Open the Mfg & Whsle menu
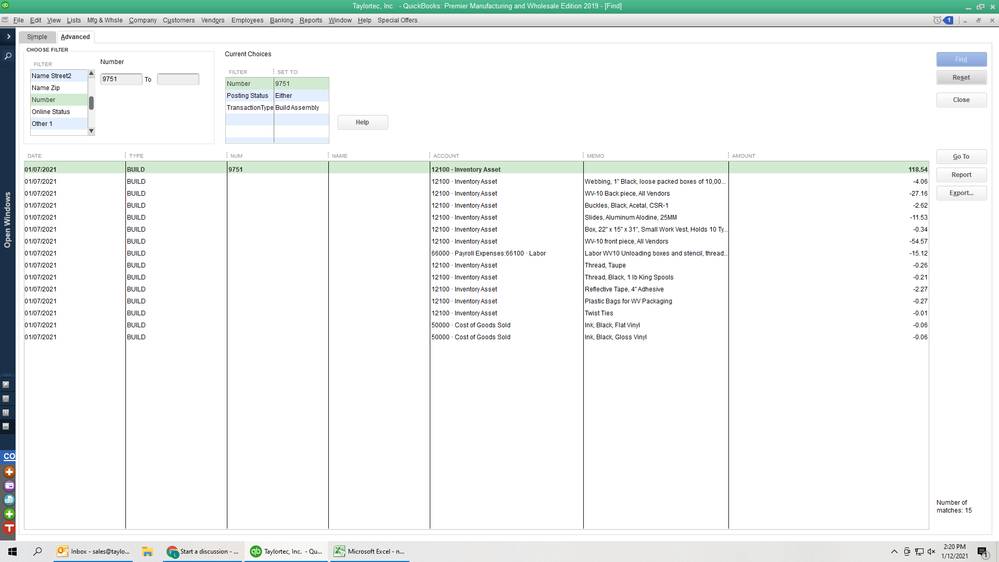The height and width of the screenshot is (562, 999). tap(104, 20)
